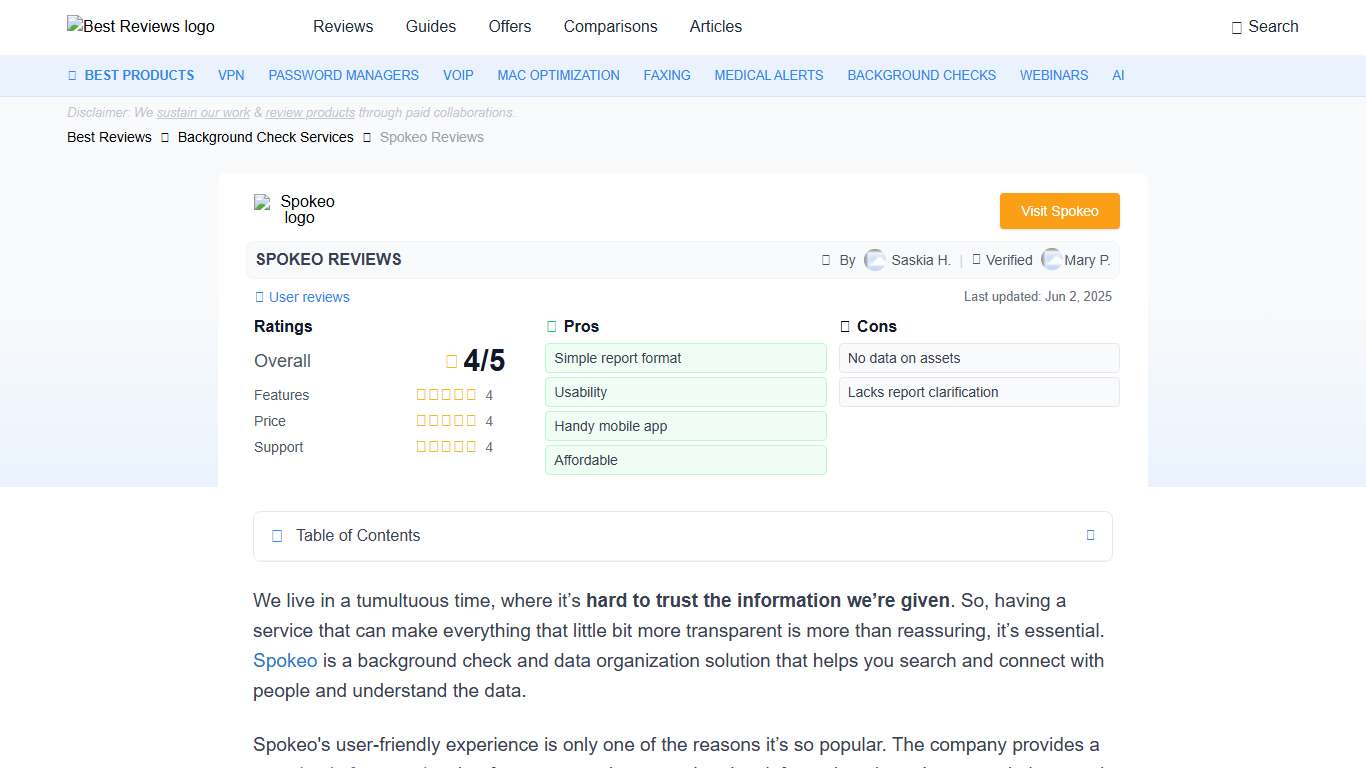Switch to the BACKGROUND CHECKS category
Screen dimensions: 1366x768
pyautogui.click(x=921, y=75)
